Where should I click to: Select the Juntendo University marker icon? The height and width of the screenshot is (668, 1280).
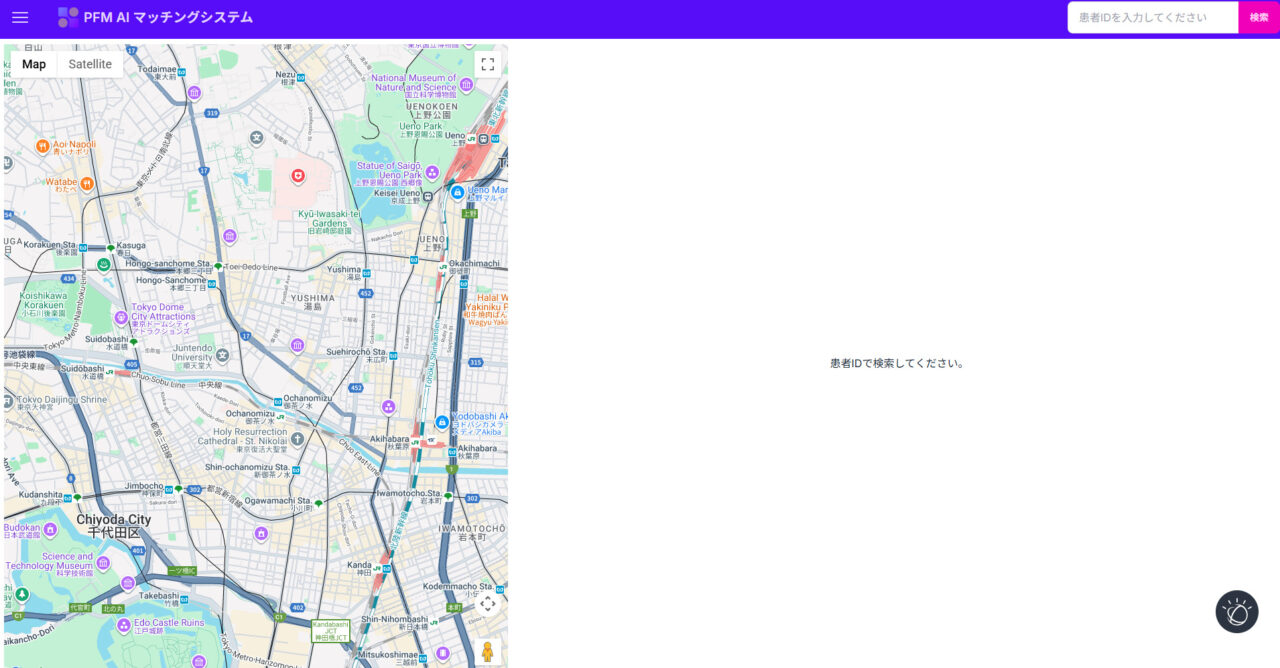[222, 355]
